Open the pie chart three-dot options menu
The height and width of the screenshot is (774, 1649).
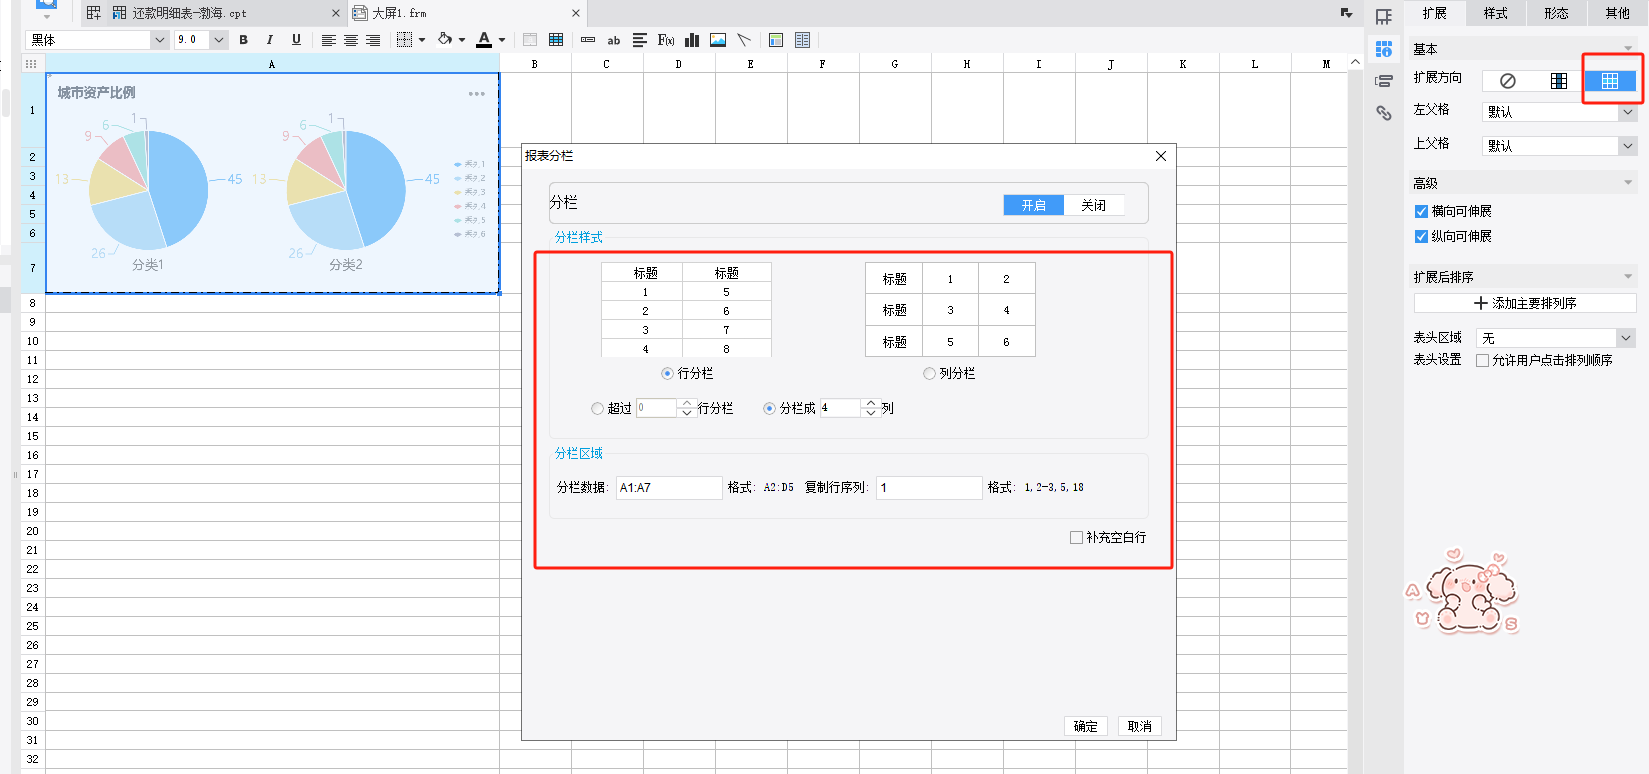(x=477, y=94)
